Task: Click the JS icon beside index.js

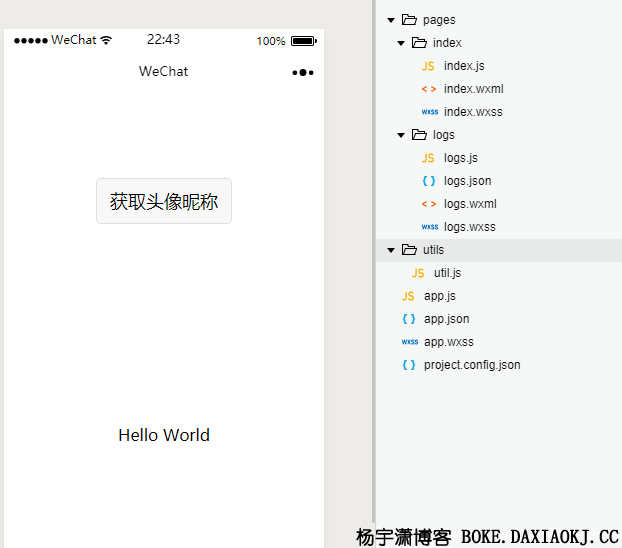Action: tap(428, 66)
